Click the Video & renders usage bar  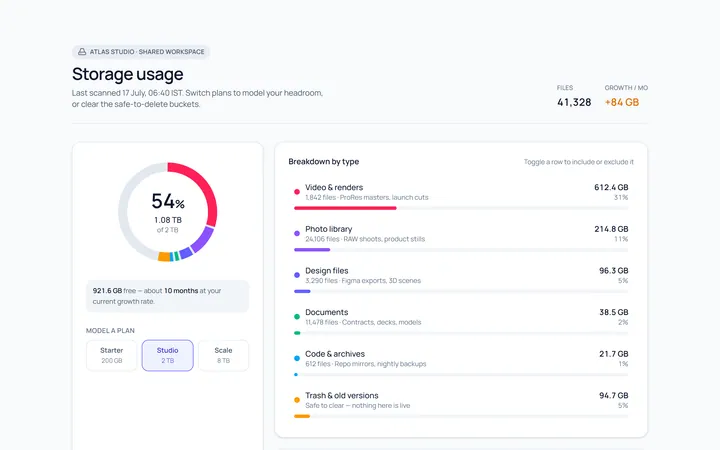(x=461, y=208)
